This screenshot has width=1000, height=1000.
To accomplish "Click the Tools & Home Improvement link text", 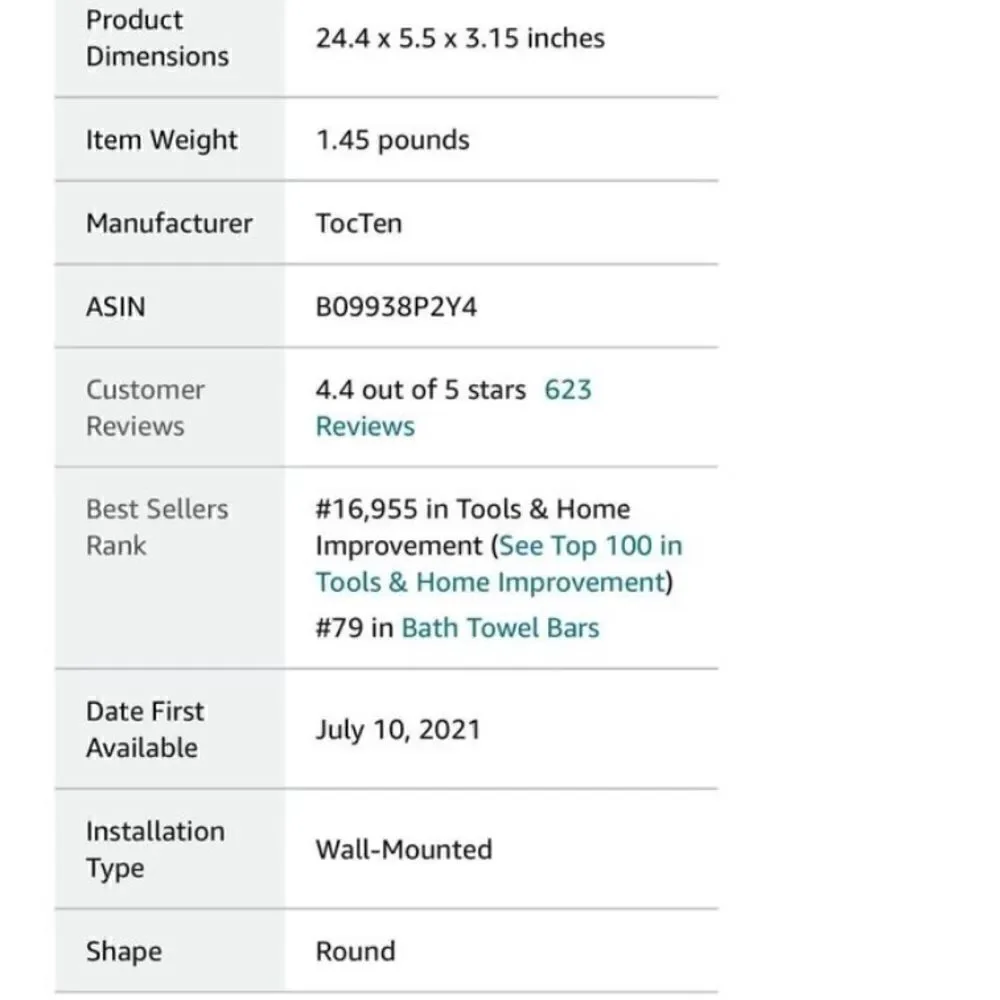I will click(491, 582).
